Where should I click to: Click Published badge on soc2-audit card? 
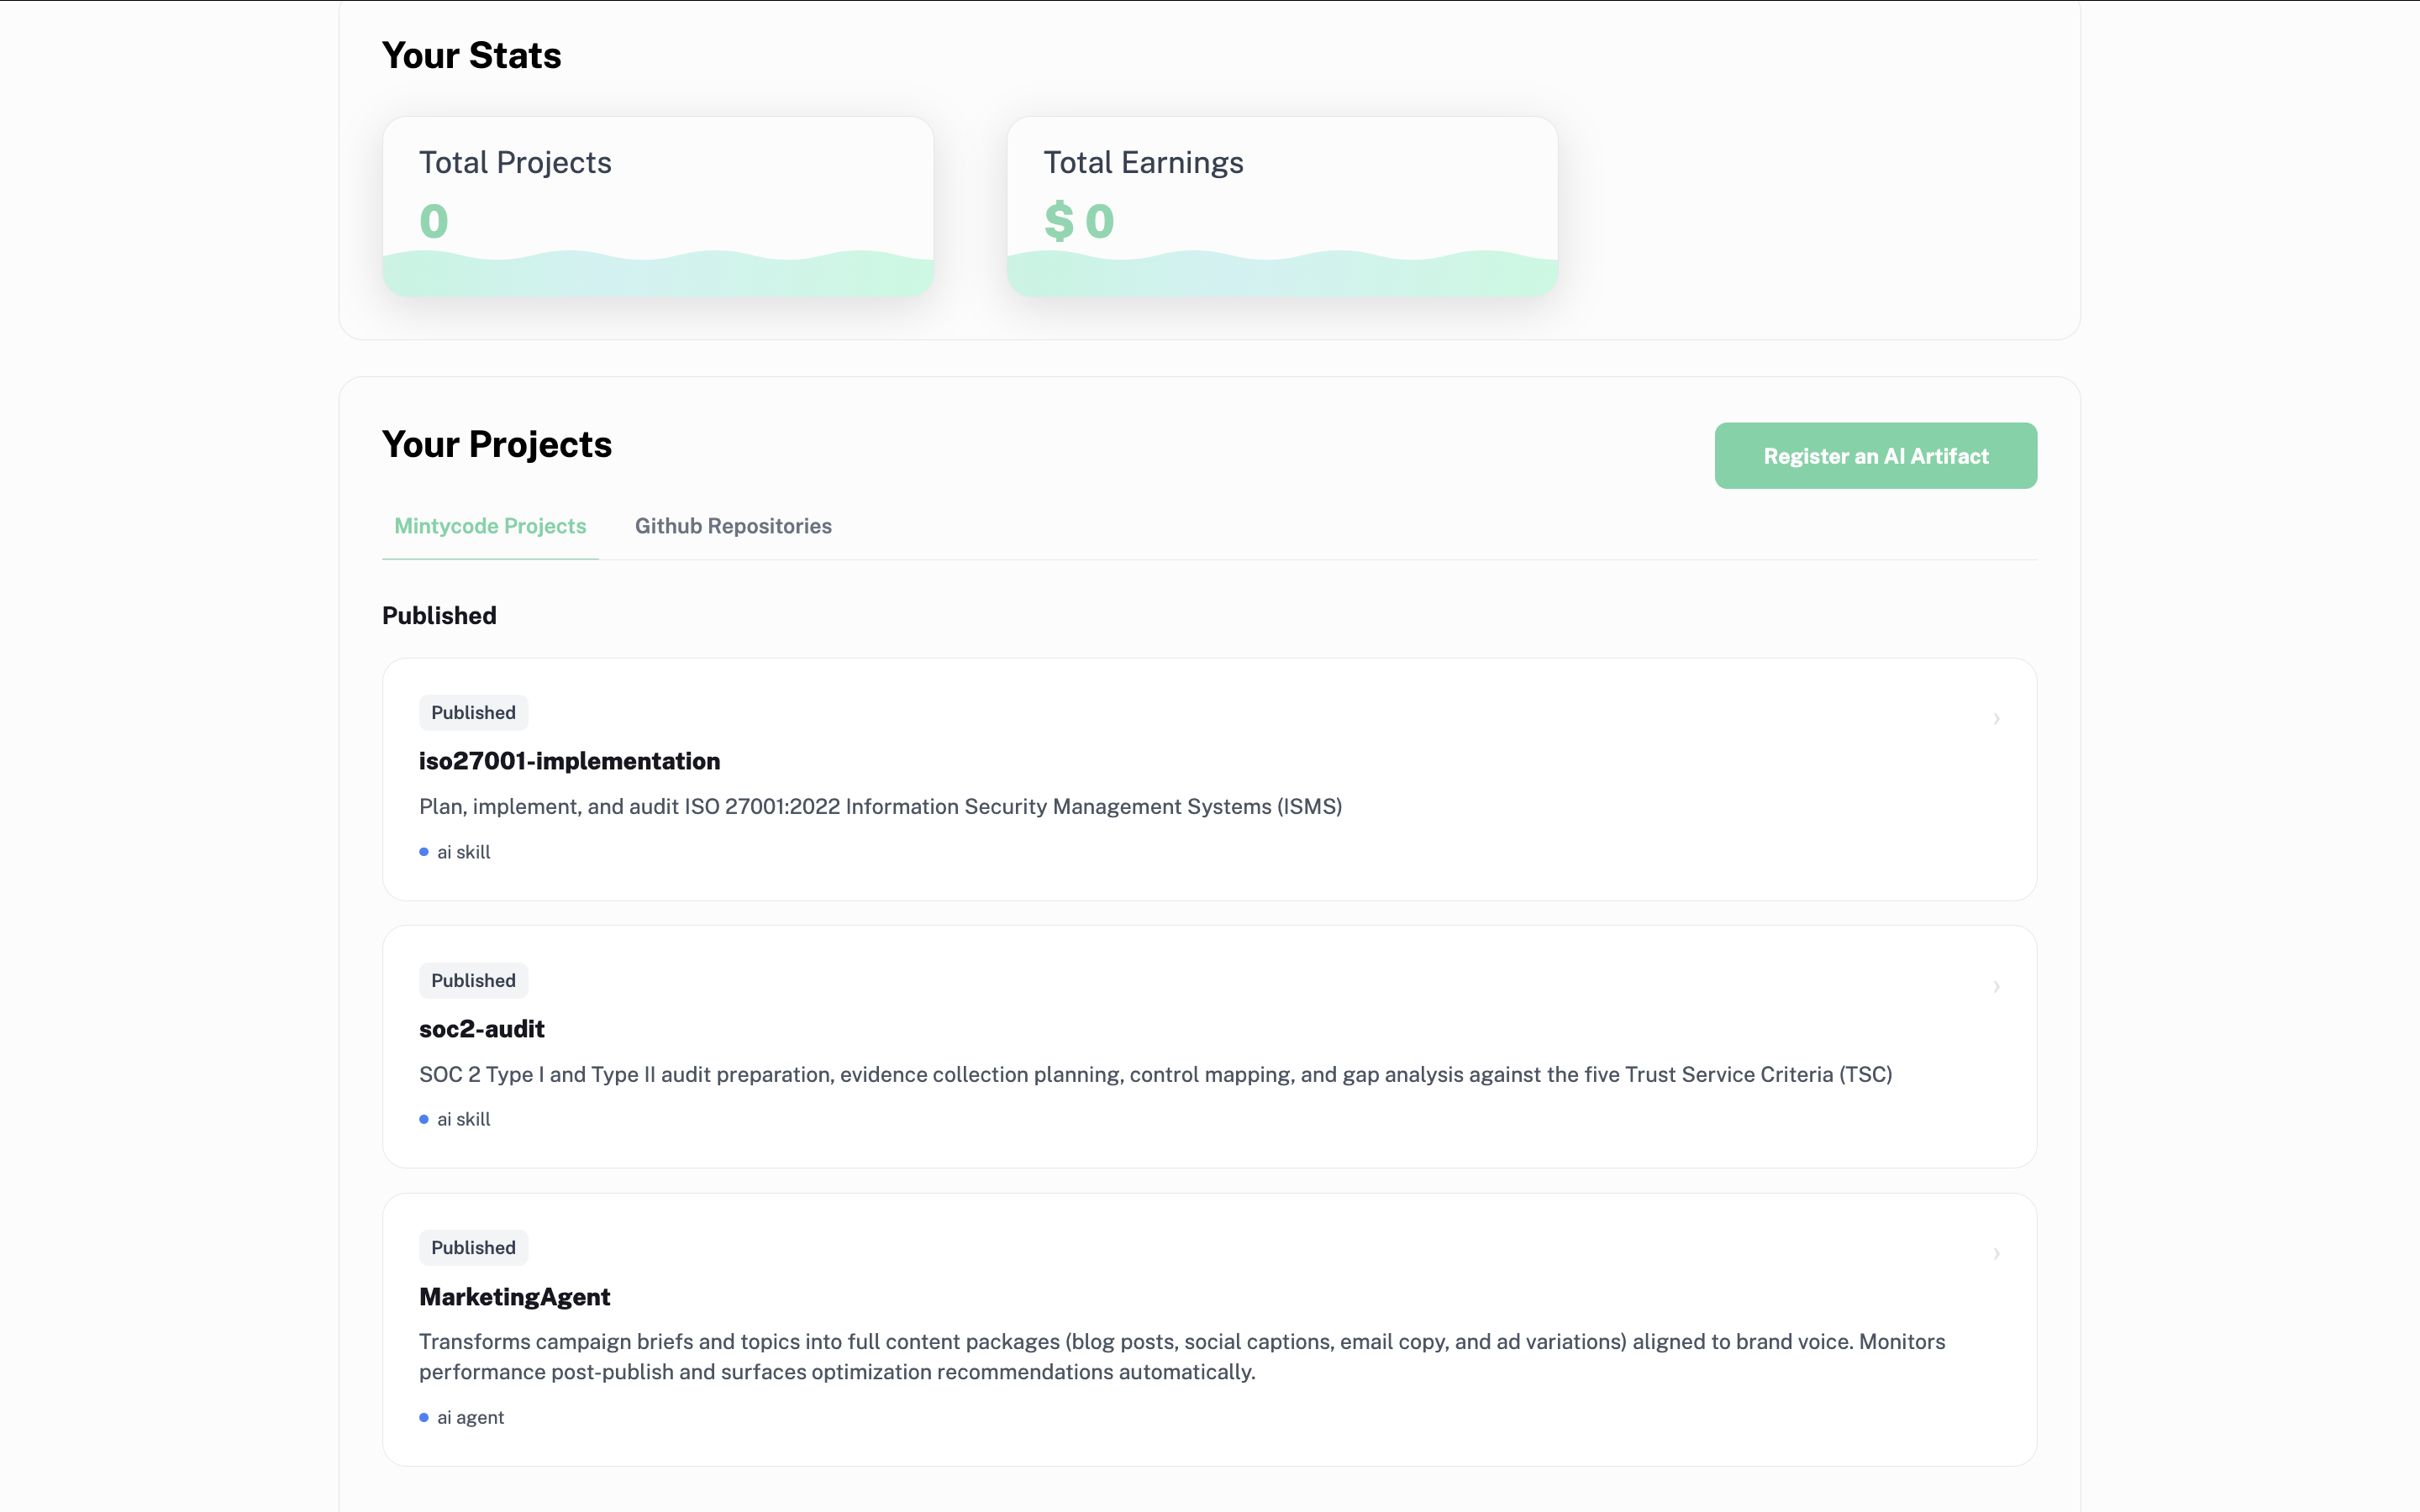coord(473,981)
